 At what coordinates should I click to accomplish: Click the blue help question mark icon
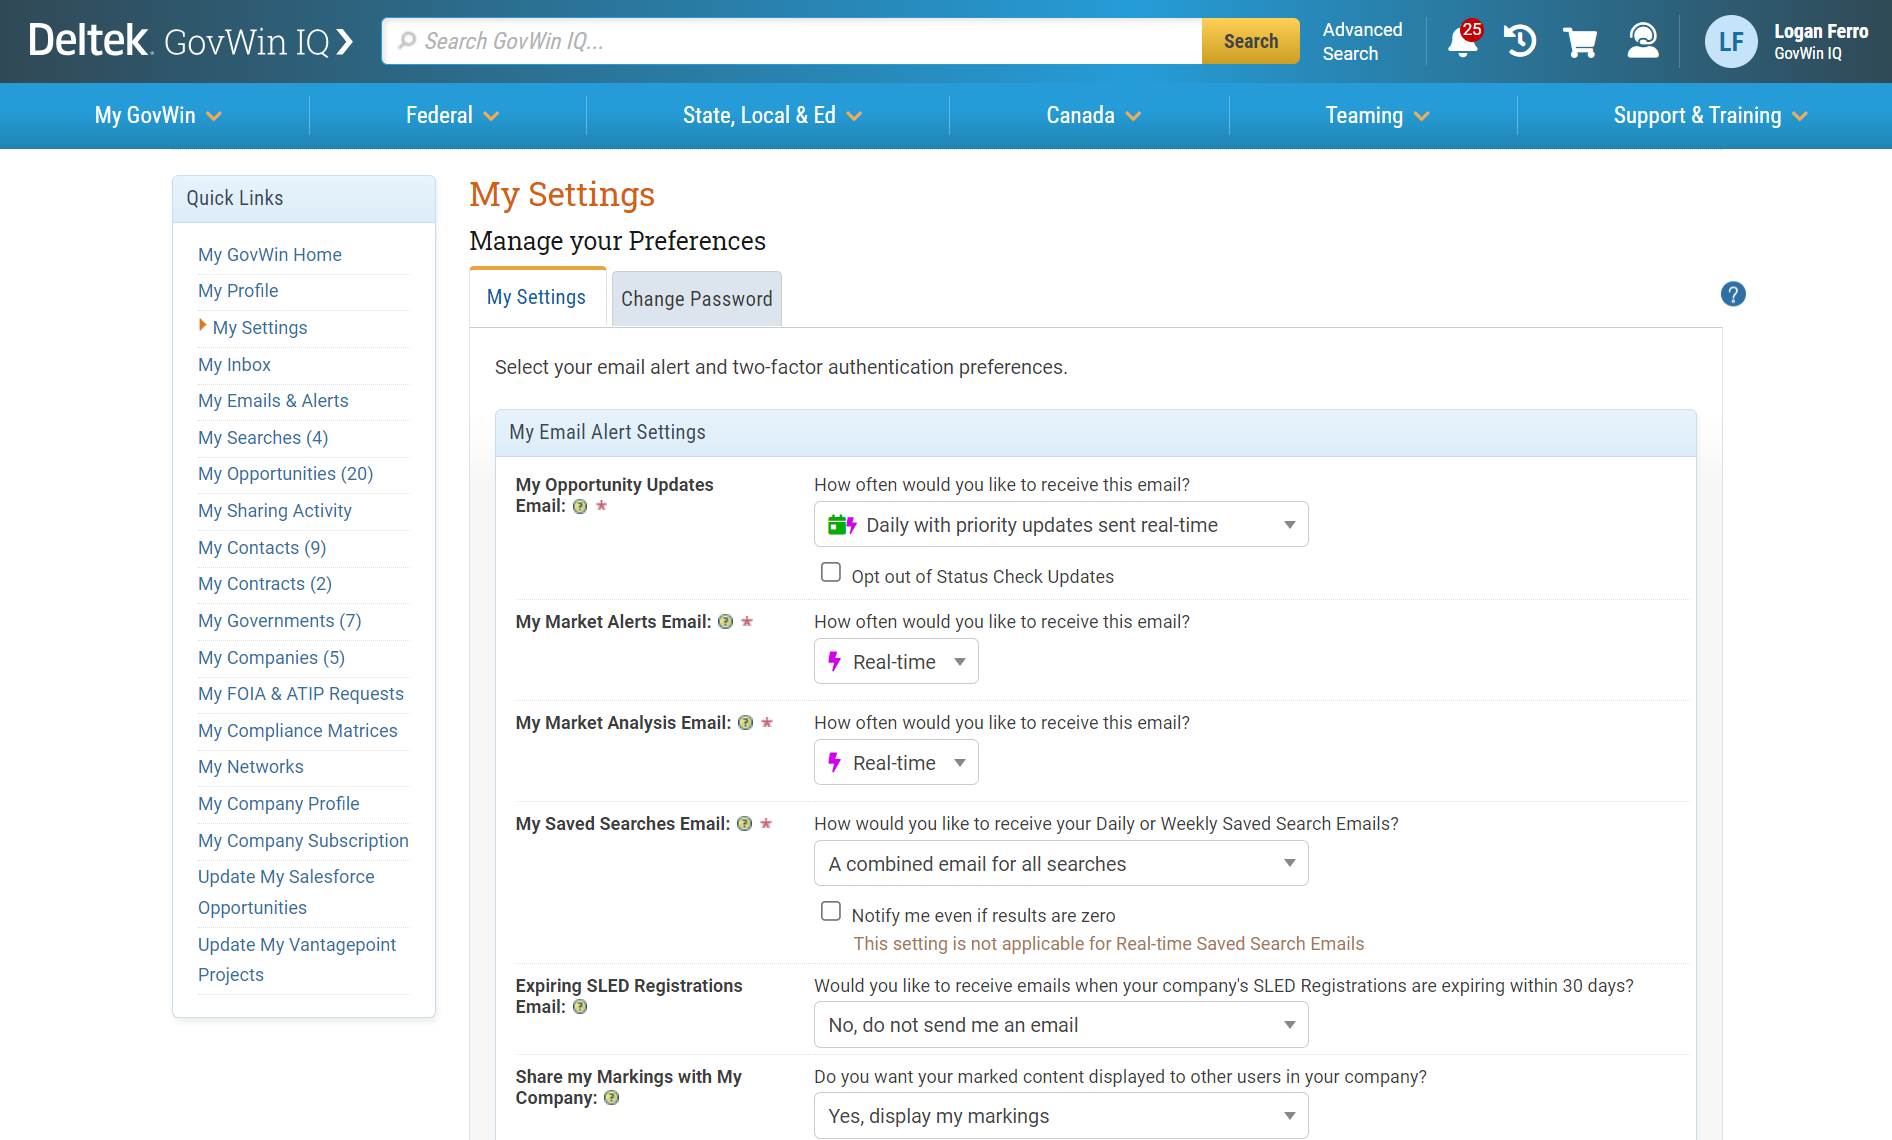tap(1733, 294)
